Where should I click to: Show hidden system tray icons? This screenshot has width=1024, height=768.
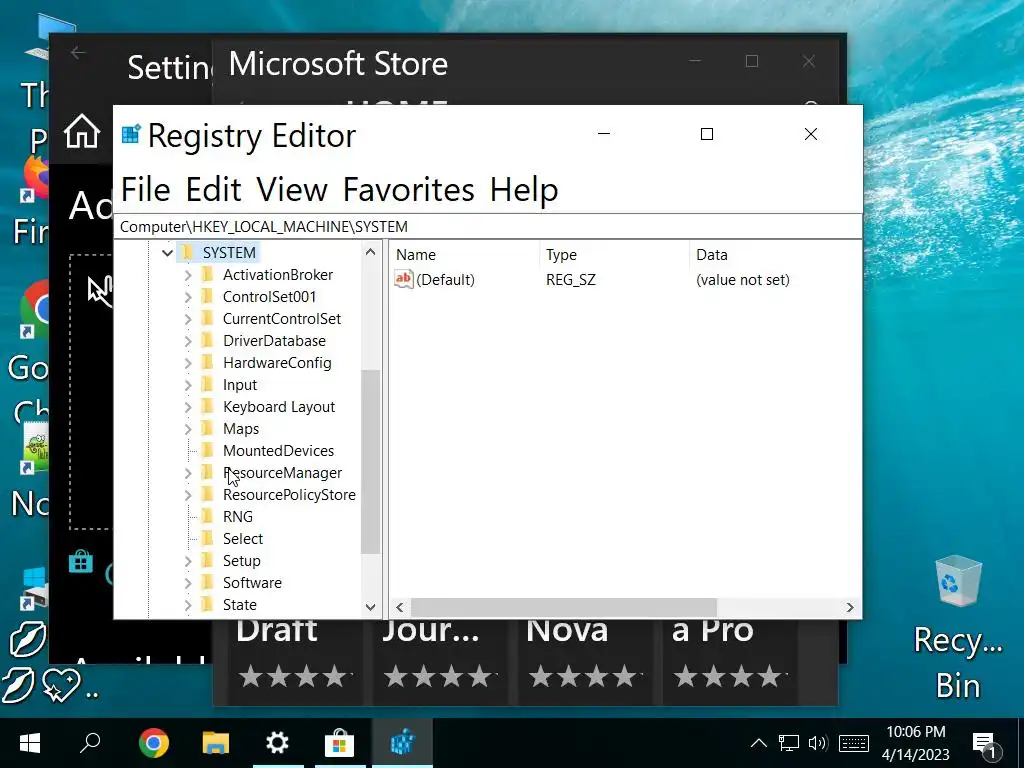758,743
